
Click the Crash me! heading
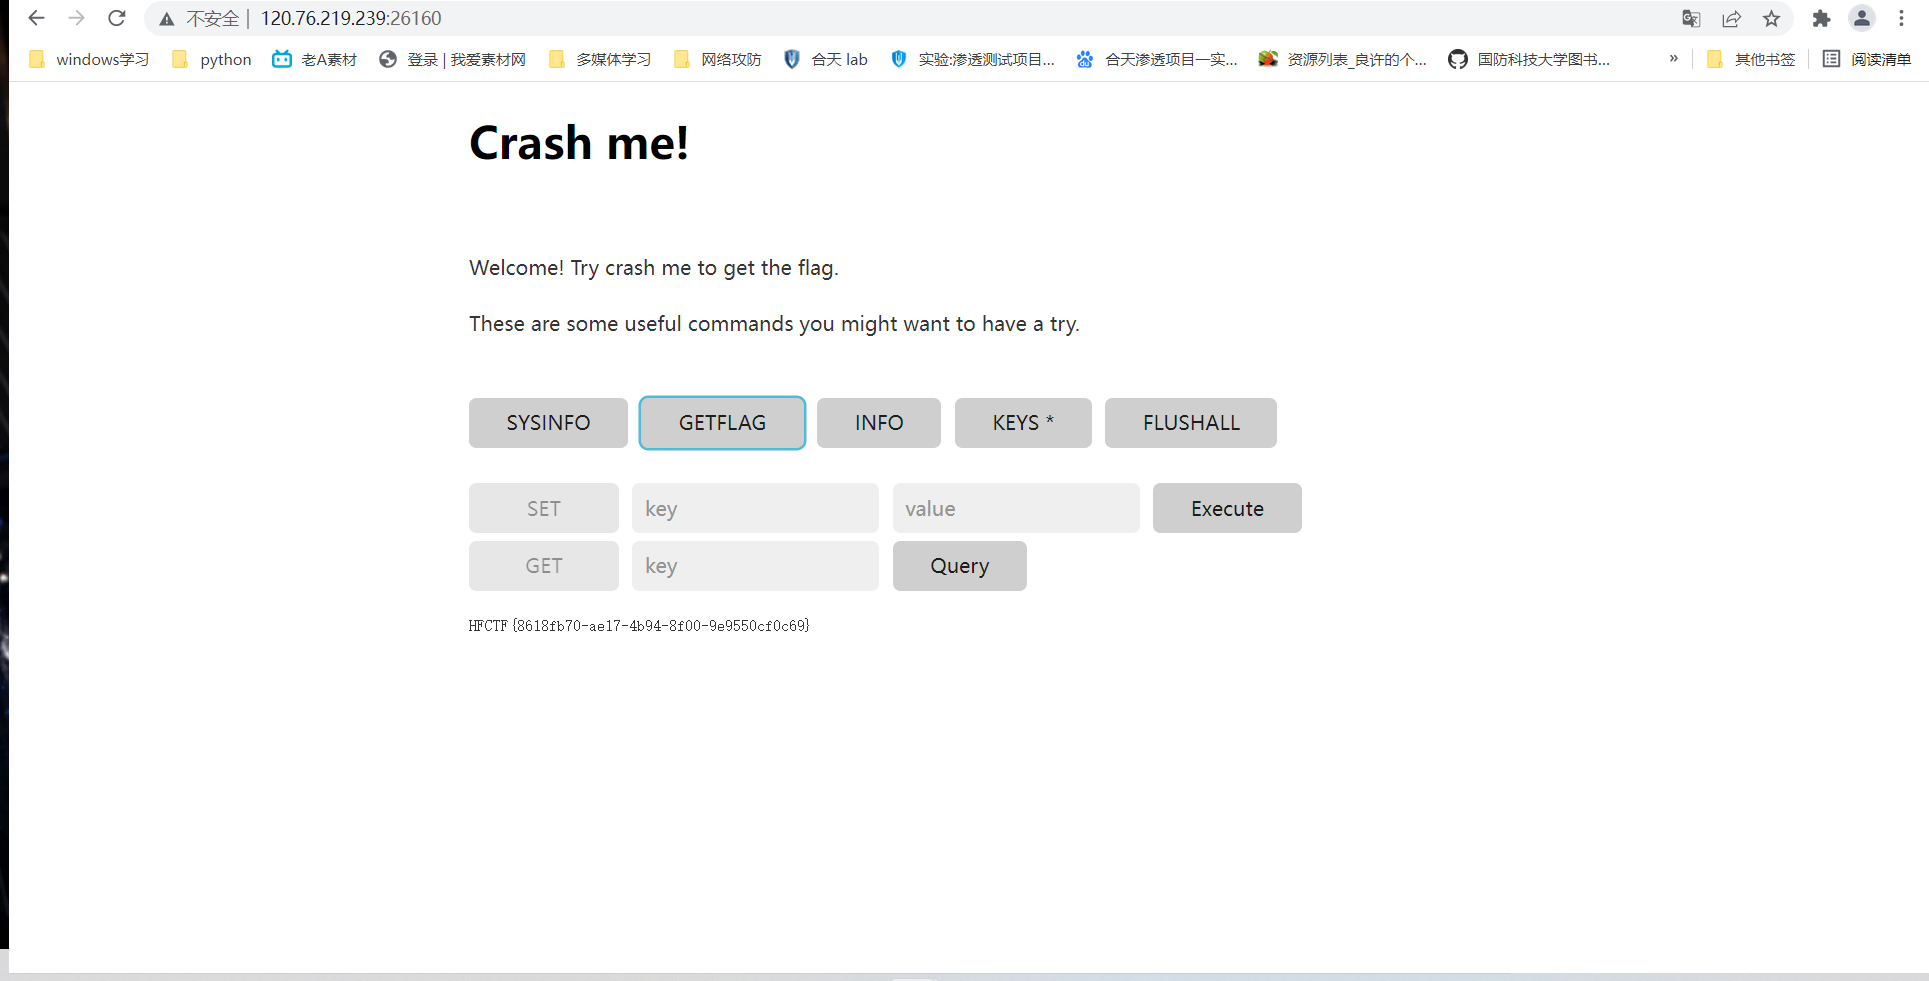click(x=579, y=143)
